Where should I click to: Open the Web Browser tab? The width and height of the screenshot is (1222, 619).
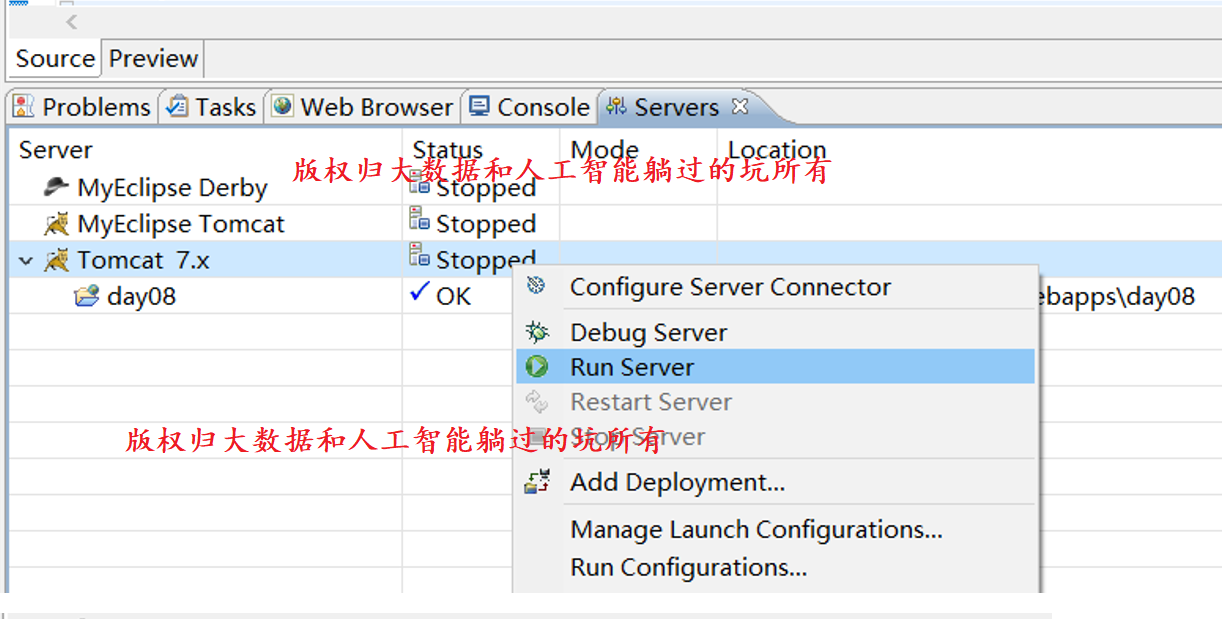tap(363, 107)
